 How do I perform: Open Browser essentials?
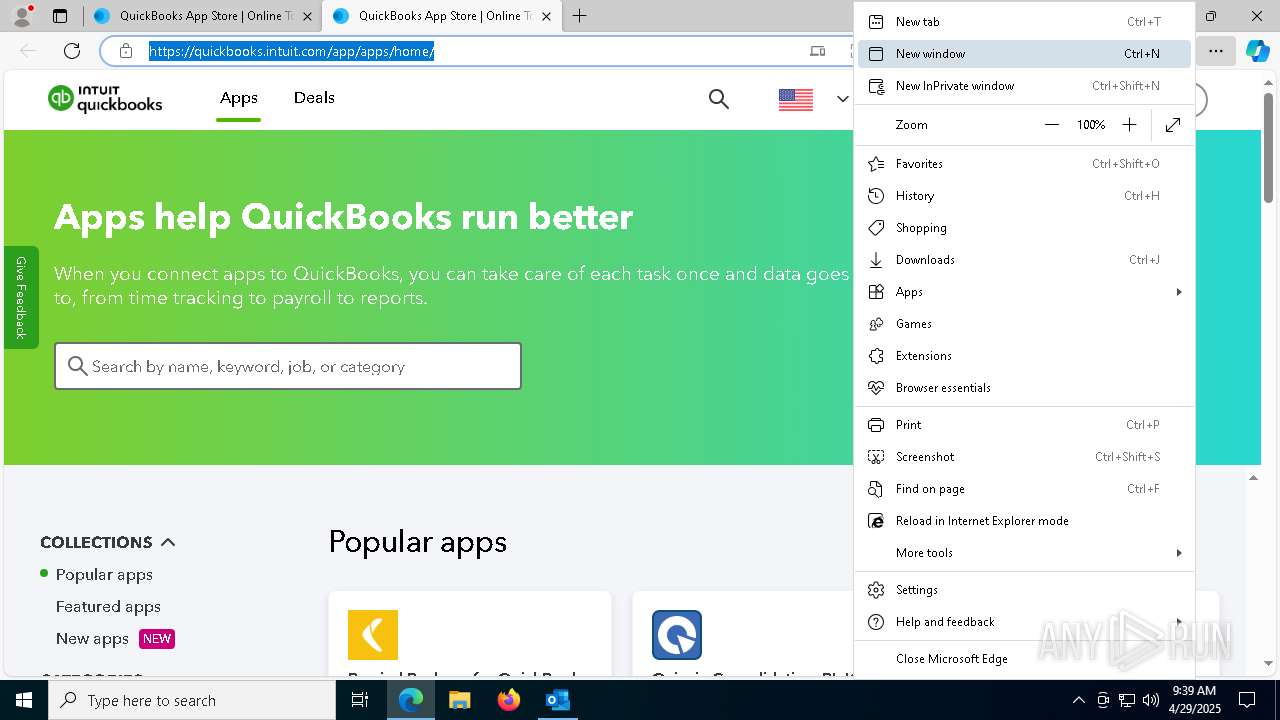point(1024,388)
